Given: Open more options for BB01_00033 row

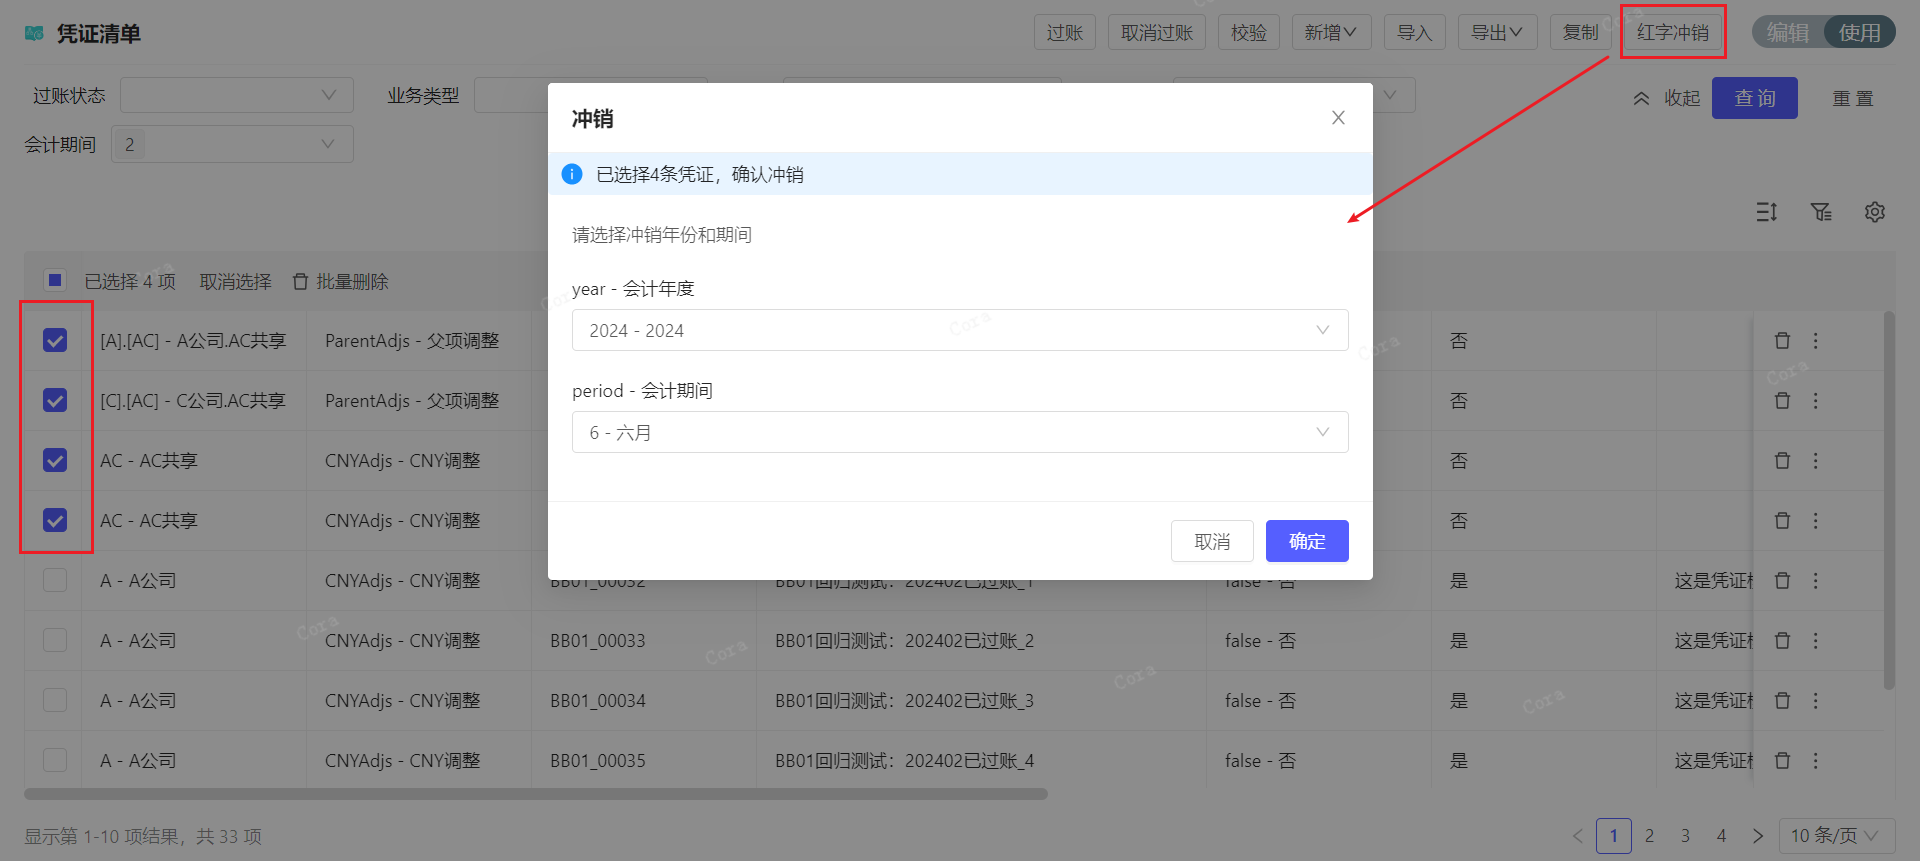Looking at the screenshot, I should (x=1816, y=641).
